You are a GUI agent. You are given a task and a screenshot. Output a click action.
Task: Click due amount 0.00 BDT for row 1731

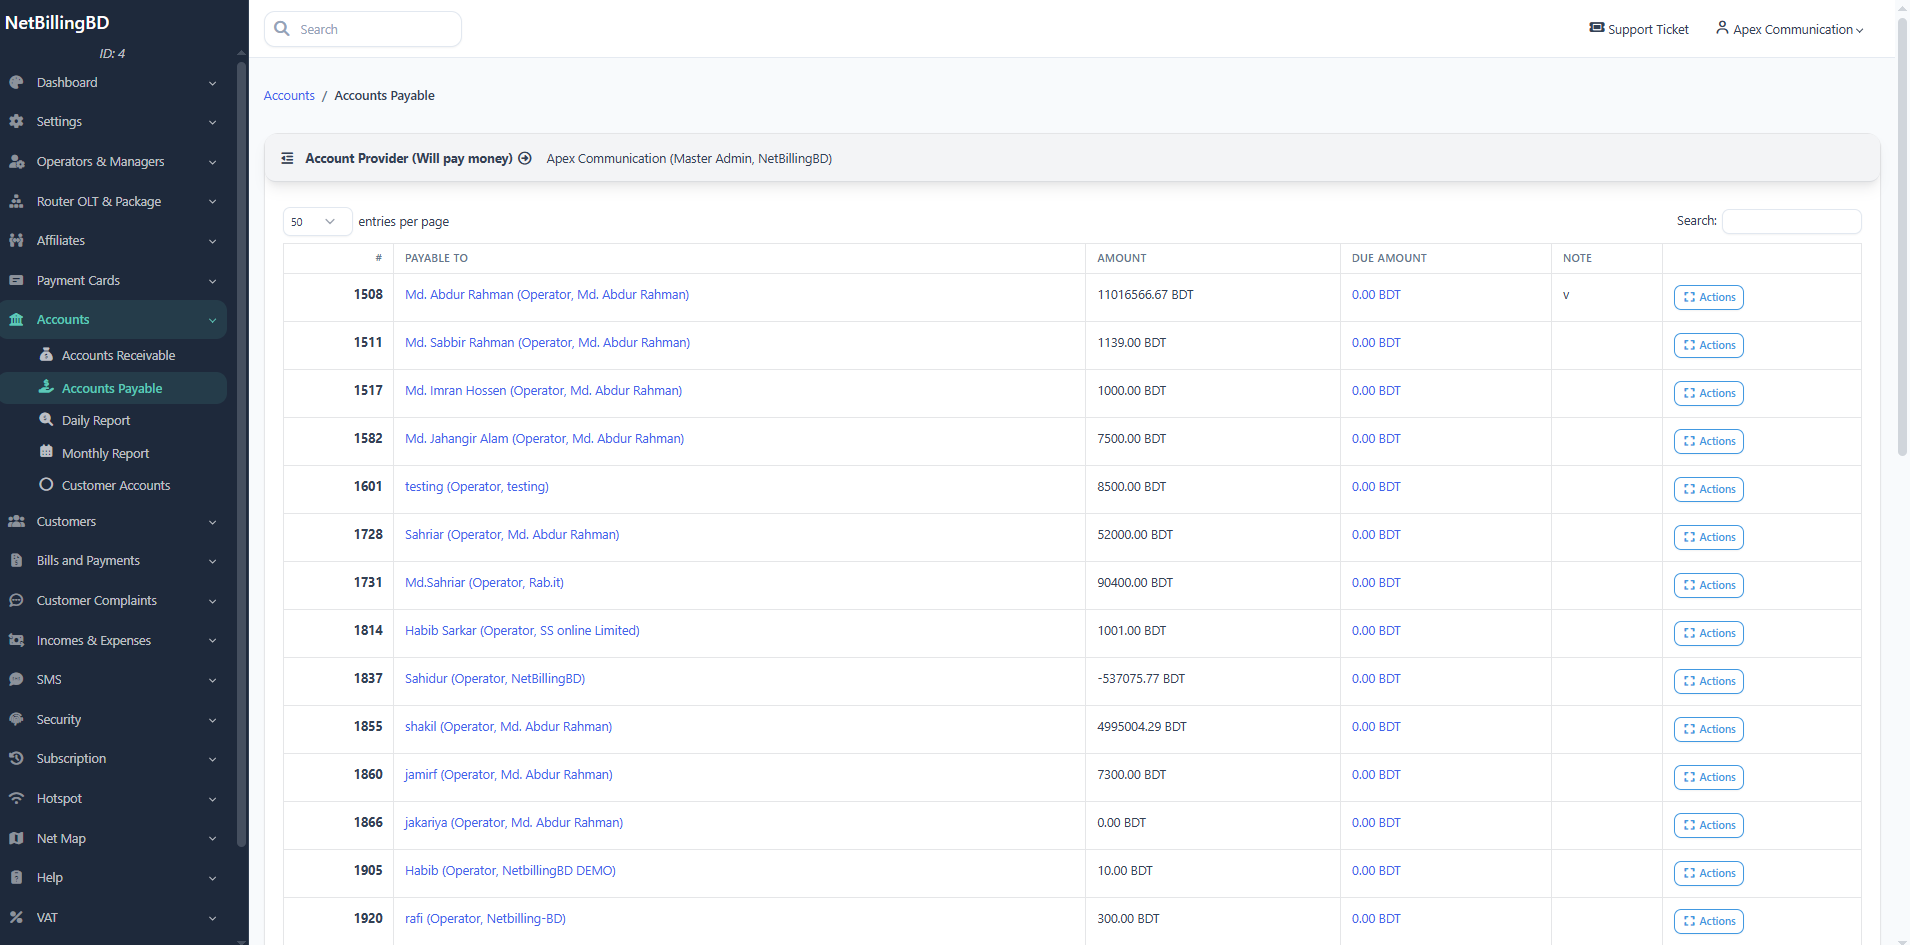point(1376,582)
